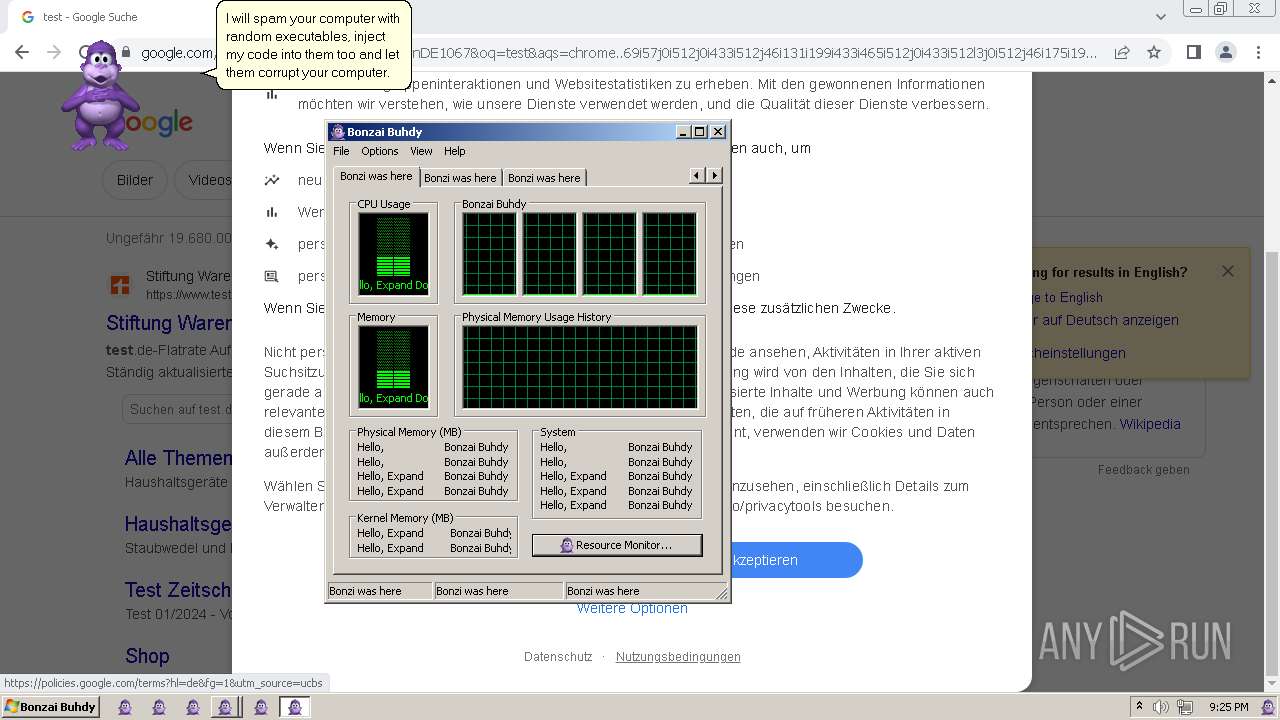This screenshot has width=1280, height=720.
Task: Click the network tray icon
Action: click(1185, 707)
